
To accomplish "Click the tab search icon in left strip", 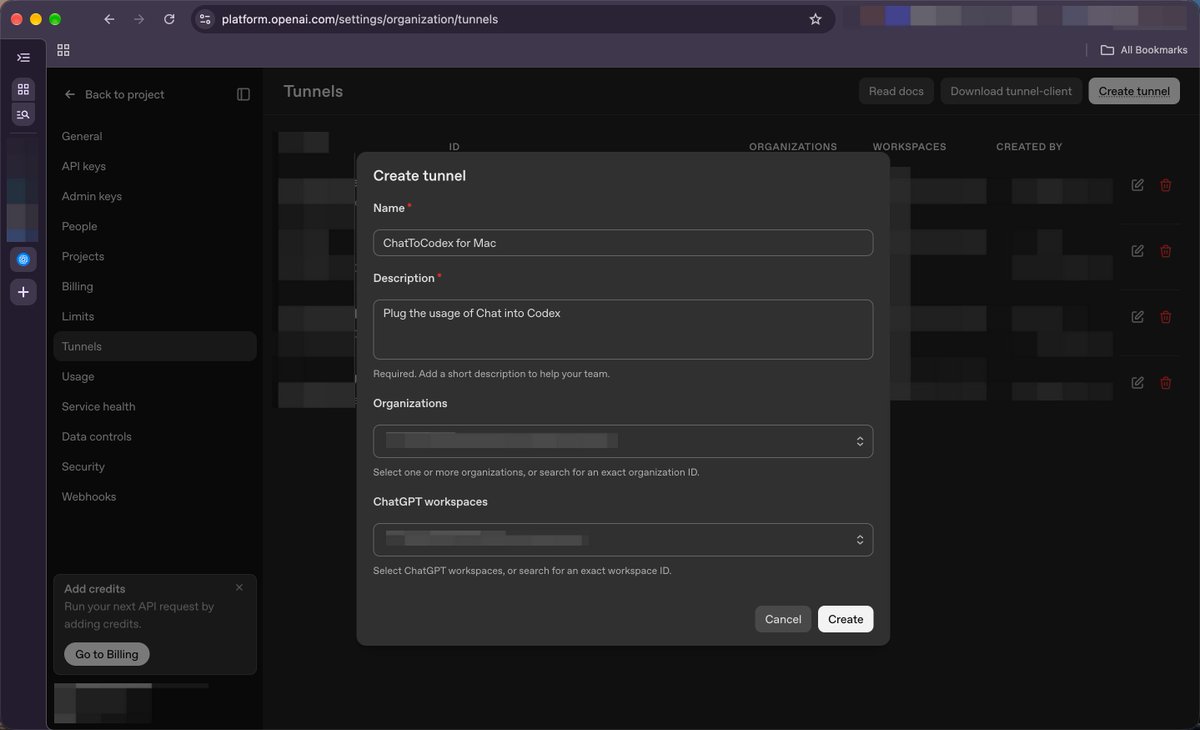I will pyautogui.click(x=23, y=114).
